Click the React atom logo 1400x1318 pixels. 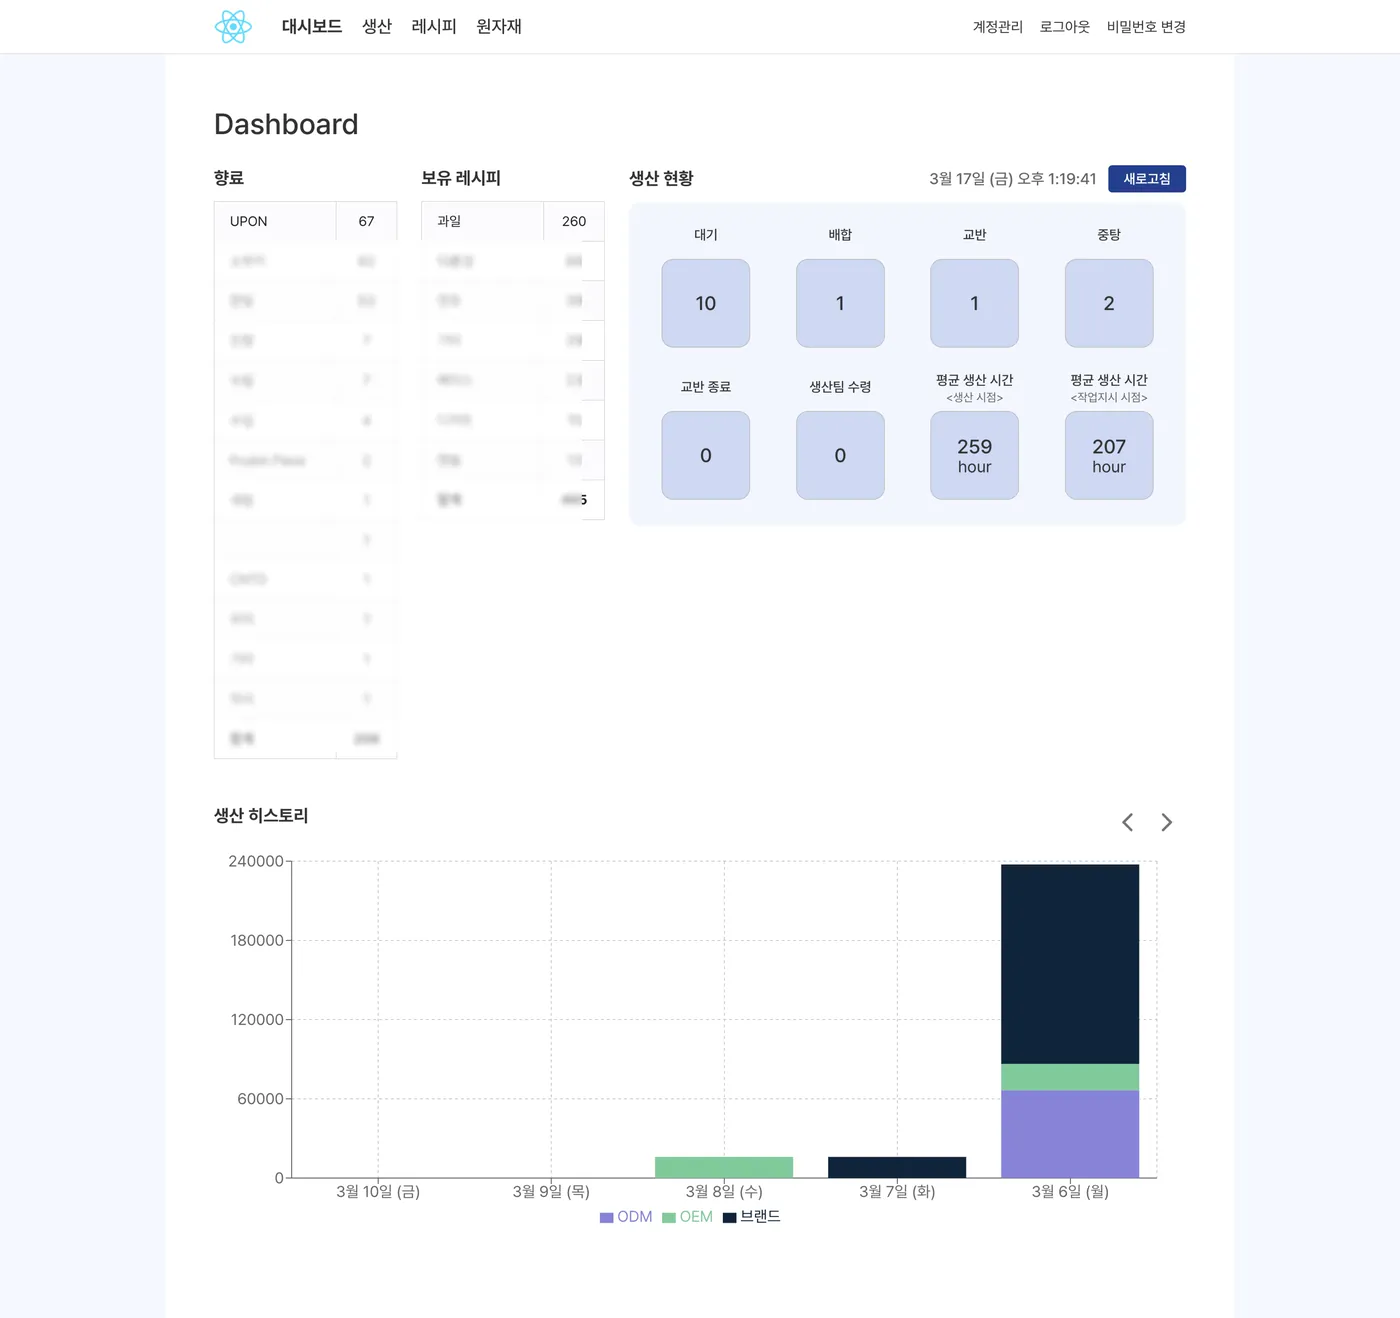pyautogui.click(x=233, y=27)
